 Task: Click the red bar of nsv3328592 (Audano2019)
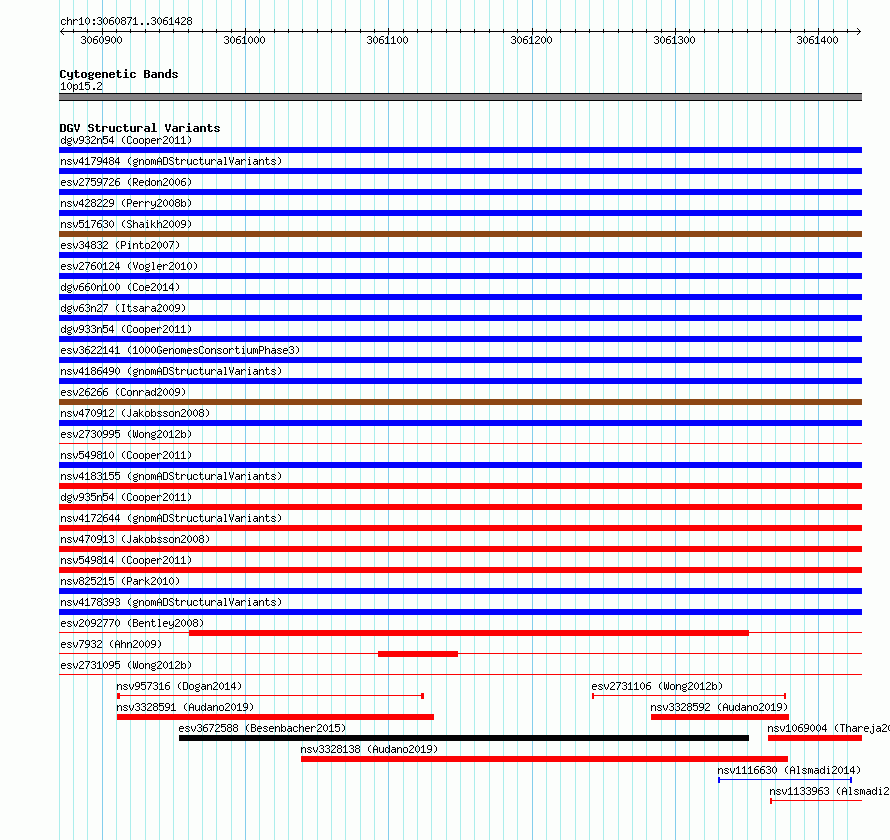click(720, 717)
